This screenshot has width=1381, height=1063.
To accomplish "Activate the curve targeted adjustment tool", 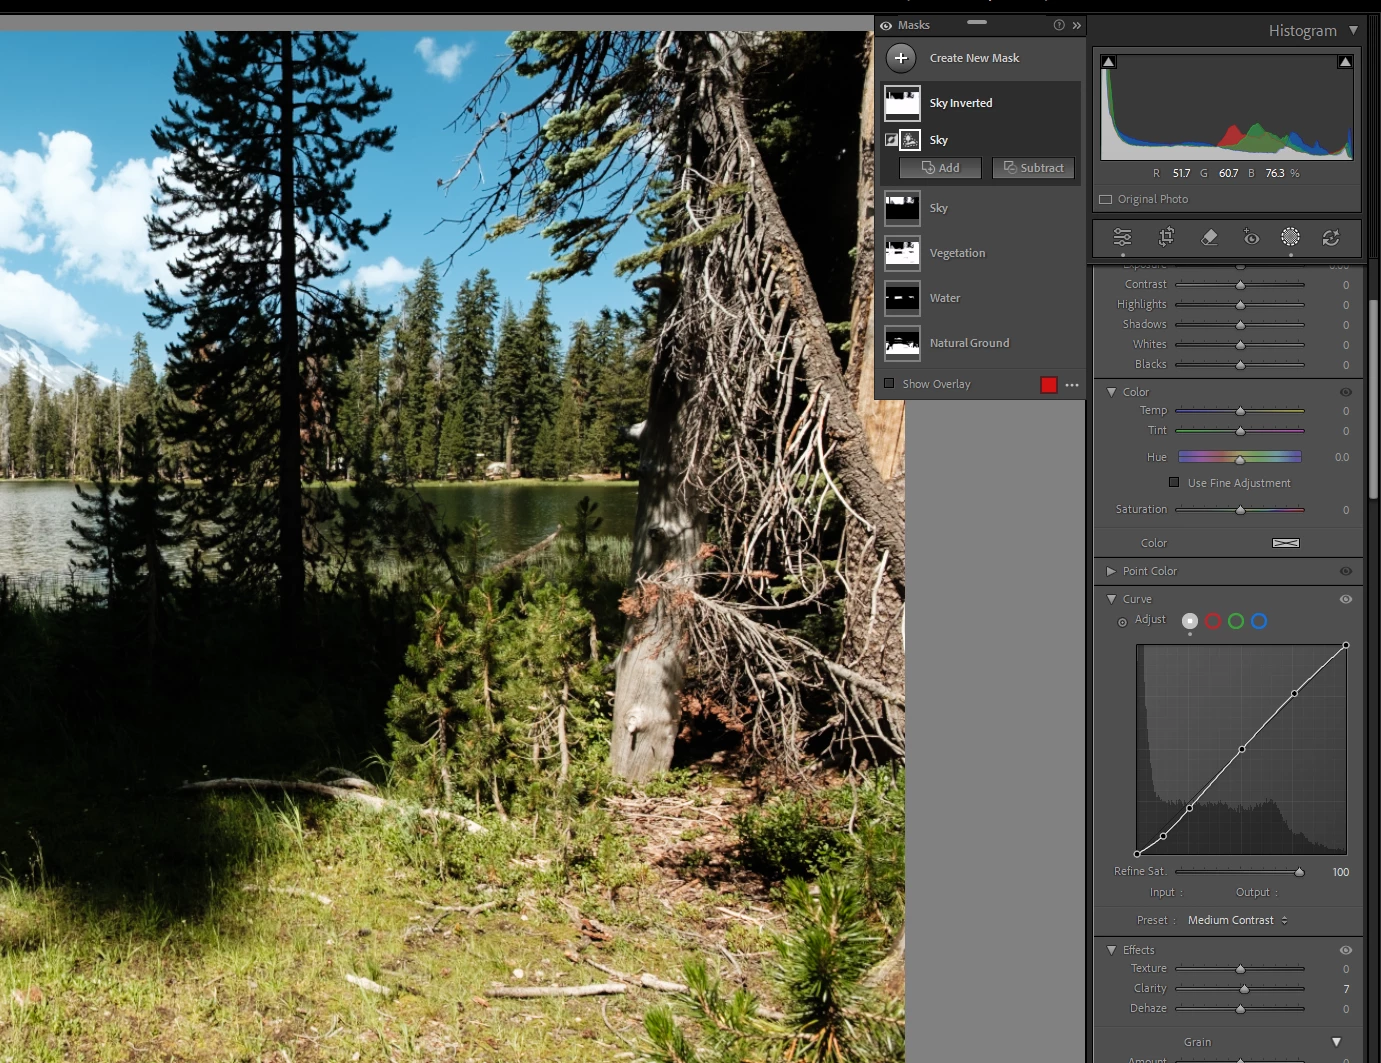I will (1122, 622).
